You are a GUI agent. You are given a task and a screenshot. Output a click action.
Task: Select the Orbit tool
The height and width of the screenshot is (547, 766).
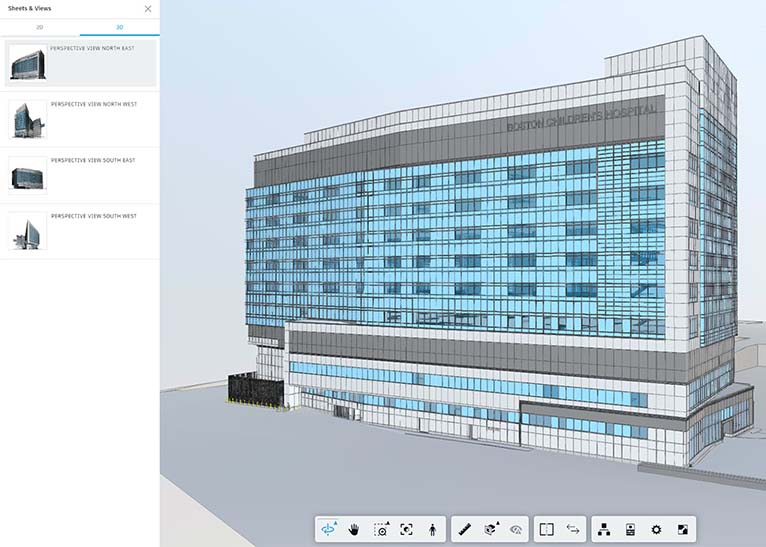pos(329,529)
